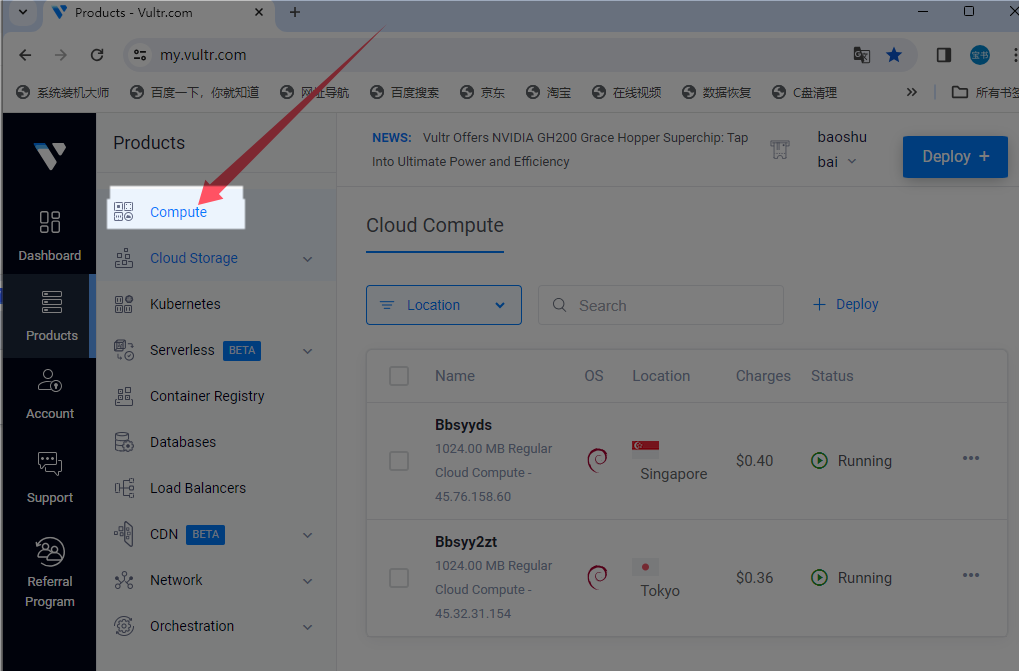Viewport: 1019px width, 671px height.
Task: Open the Support chat icon
Action: coord(49,464)
